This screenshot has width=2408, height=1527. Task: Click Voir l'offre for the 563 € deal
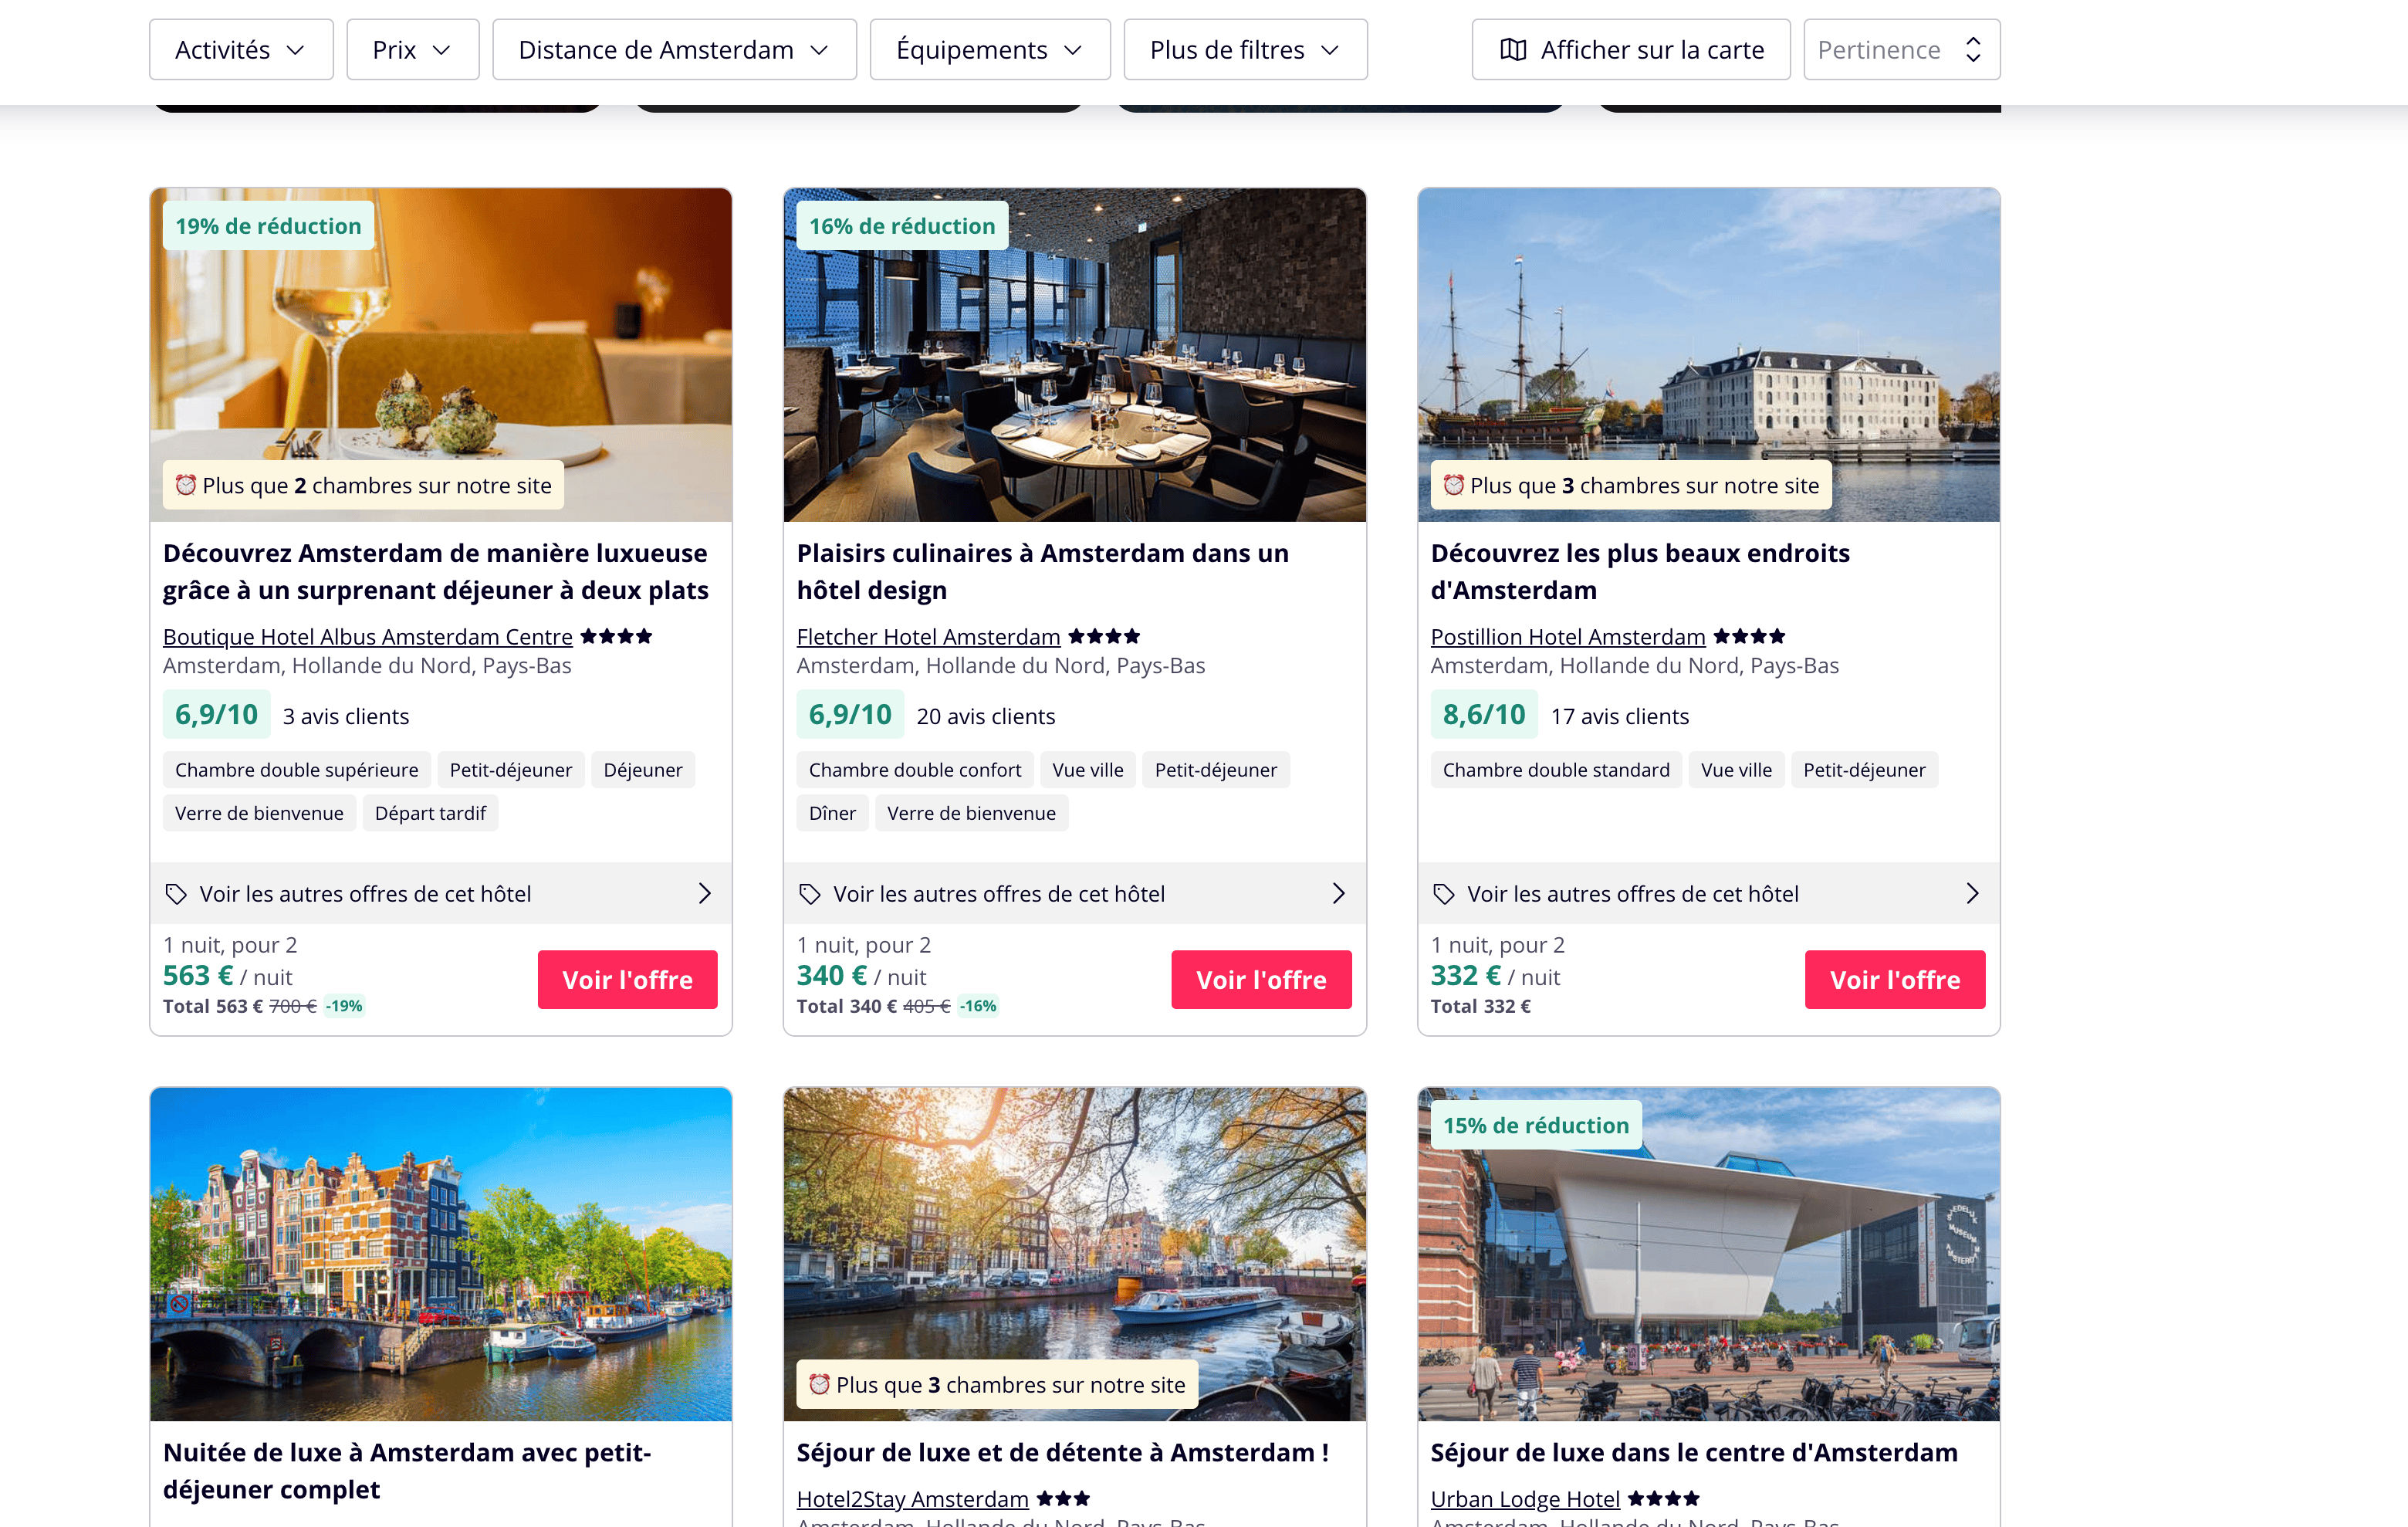(x=627, y=980)
